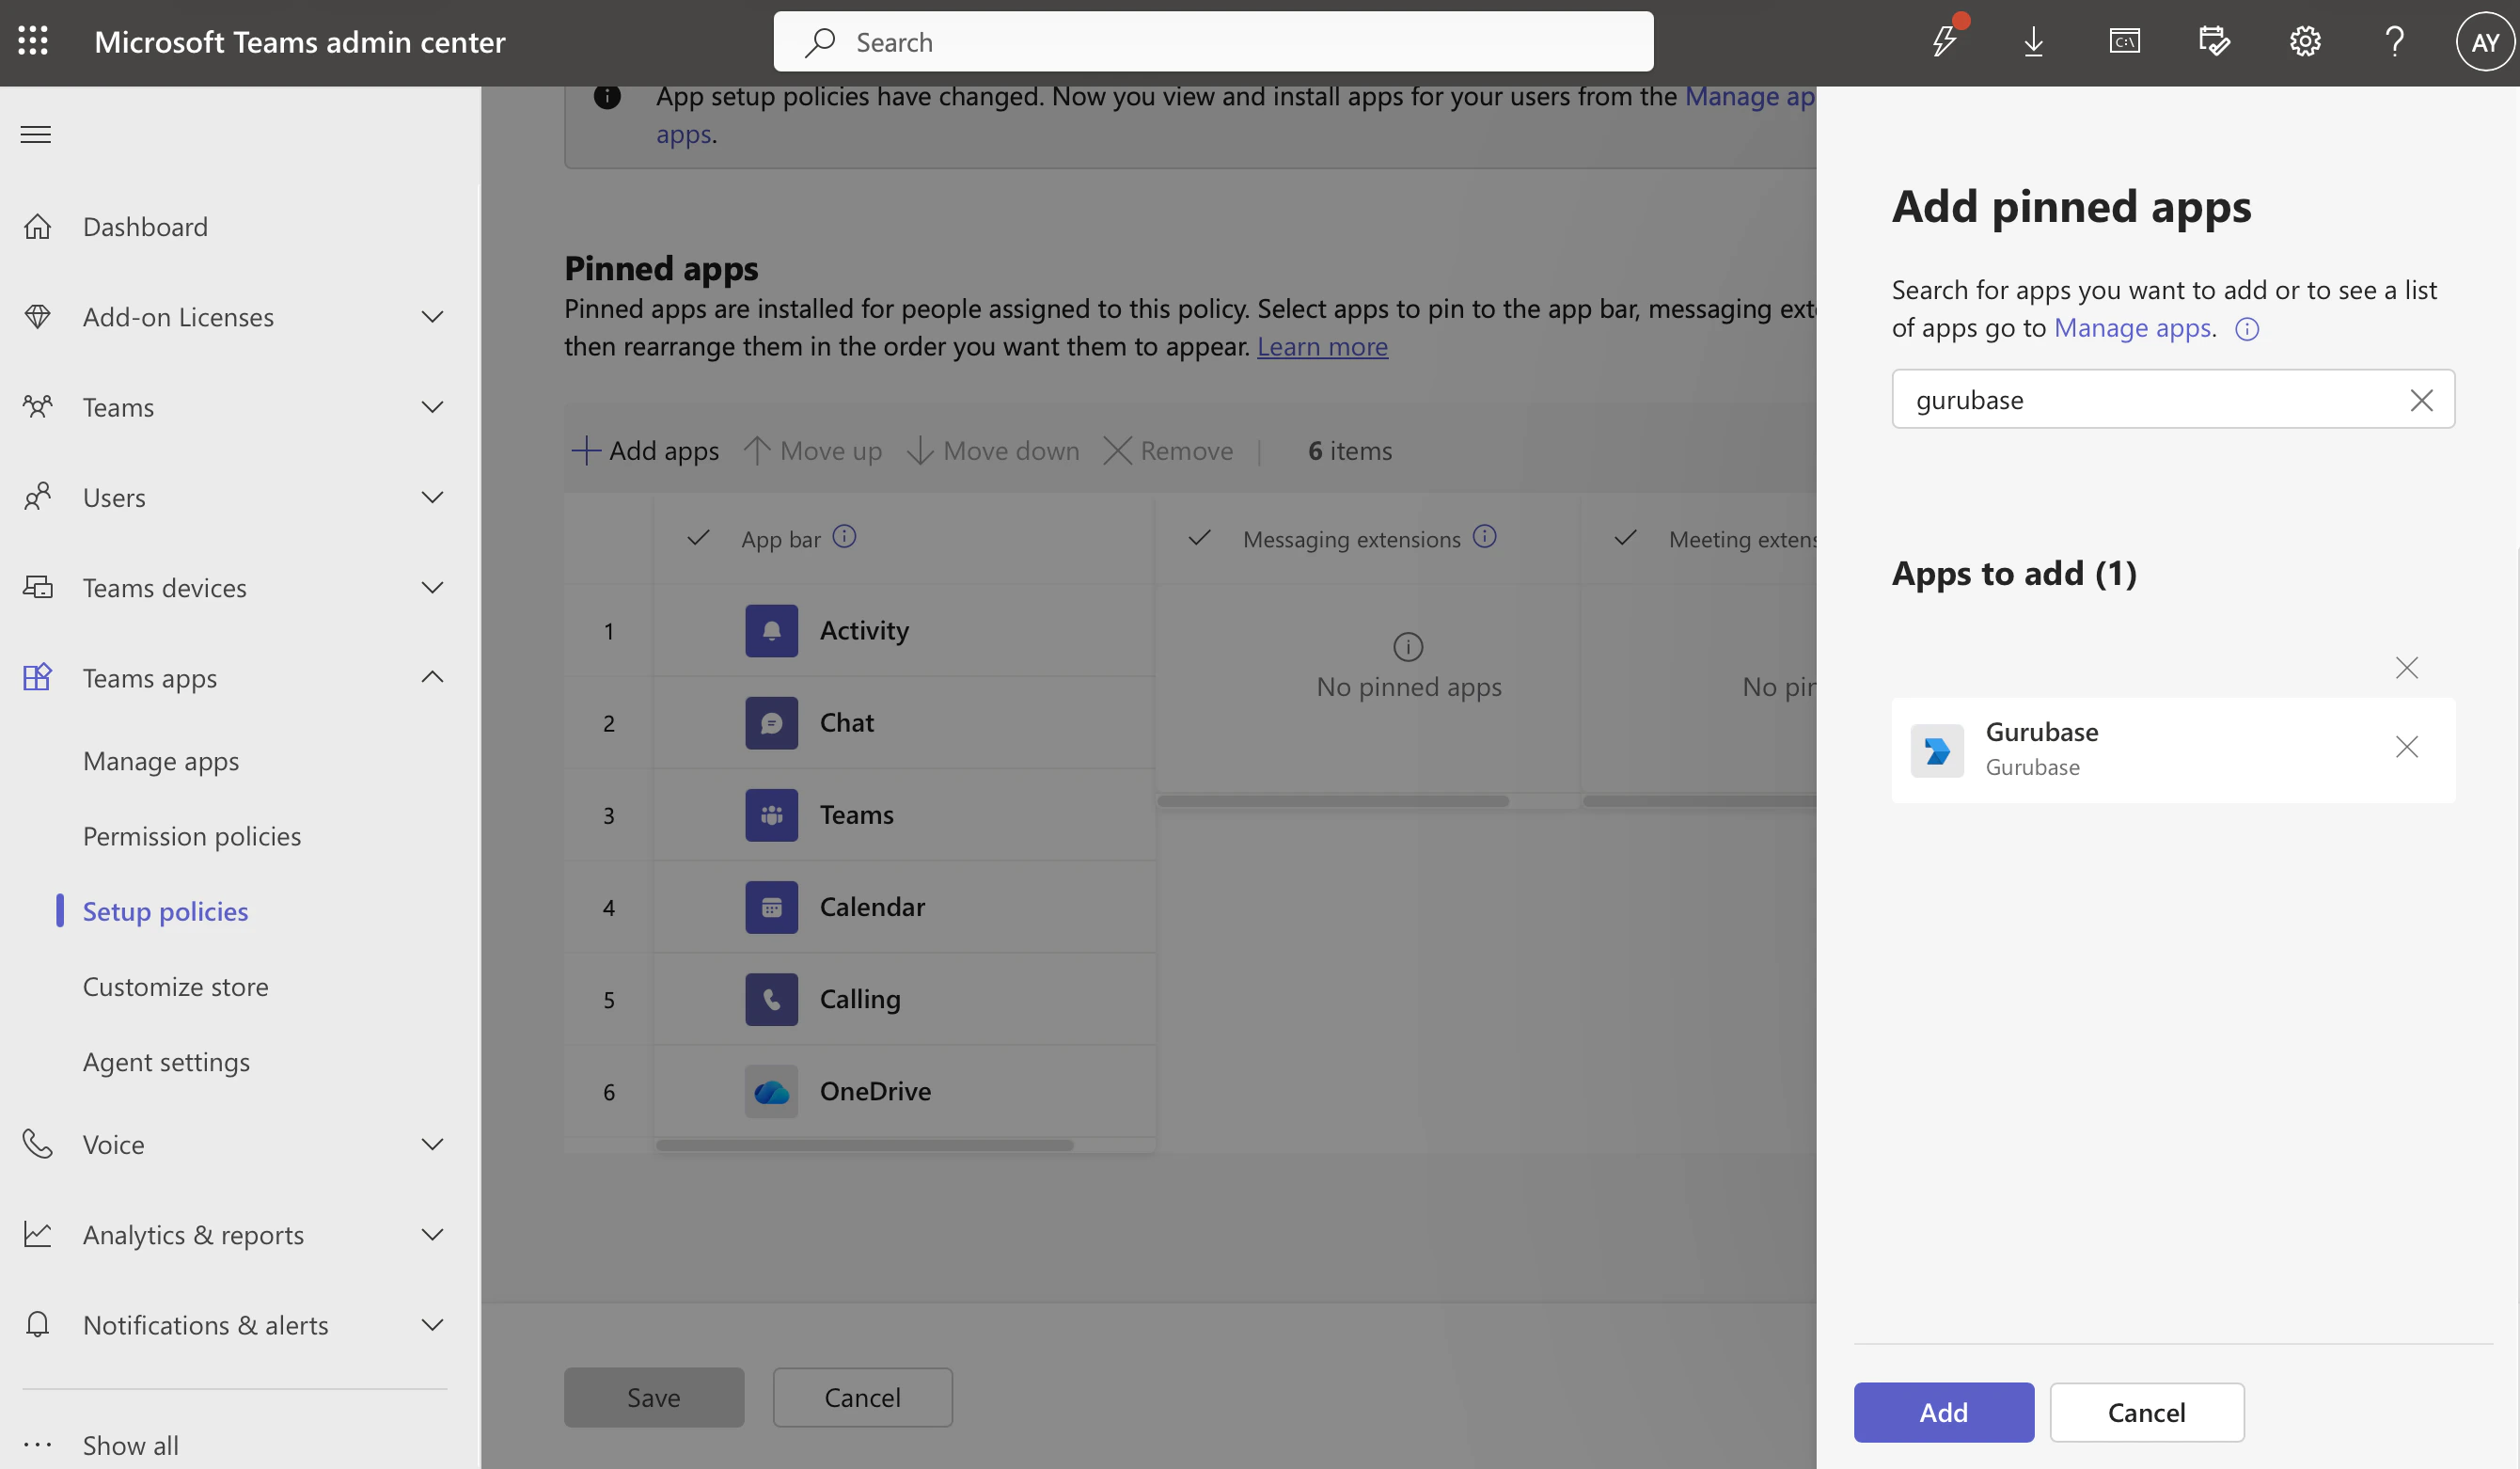
Task: Open the Manage apps page in sidebar
Action: [161, 761]
